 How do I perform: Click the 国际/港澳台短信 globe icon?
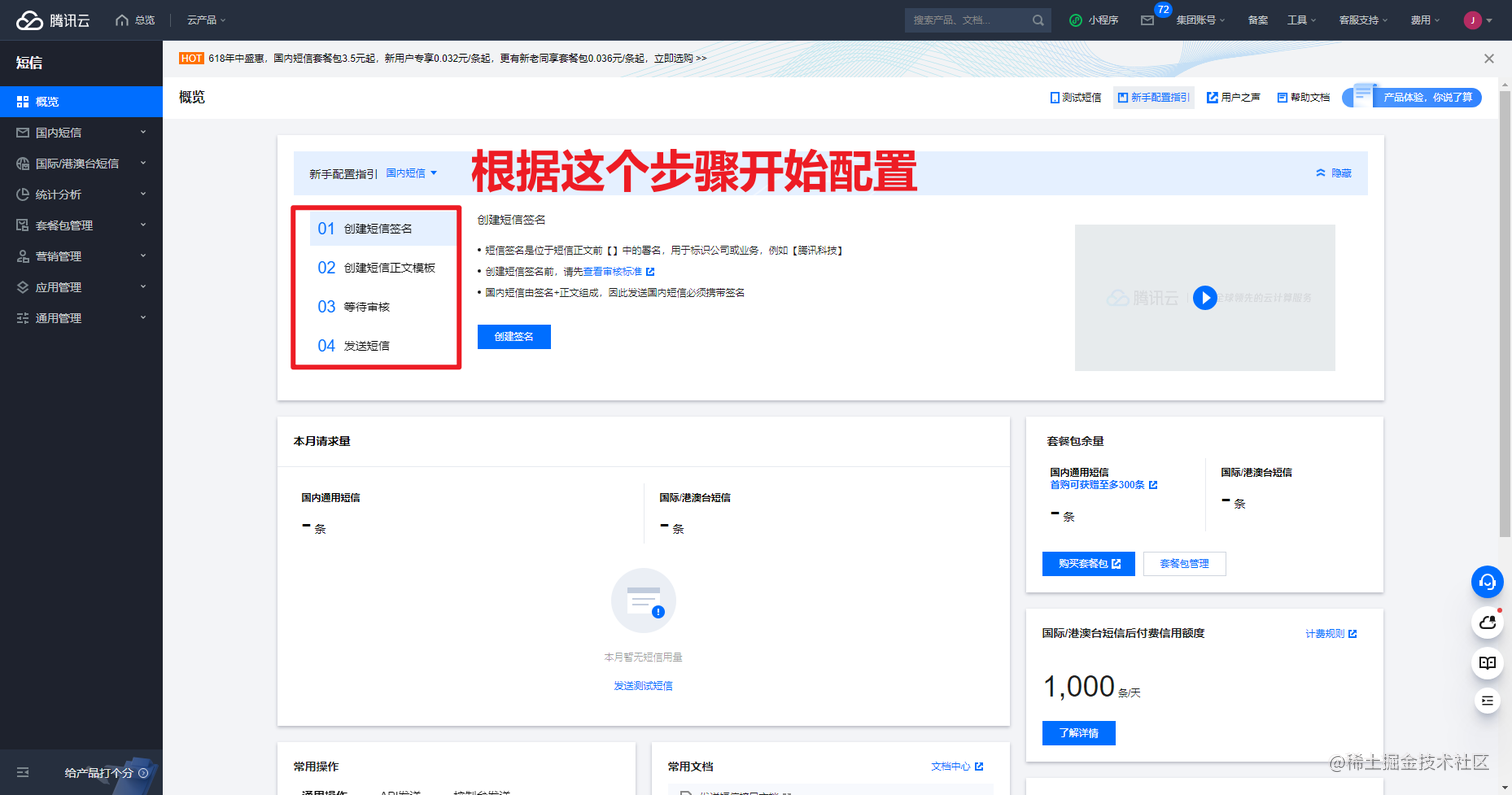[x=22, y=163]
